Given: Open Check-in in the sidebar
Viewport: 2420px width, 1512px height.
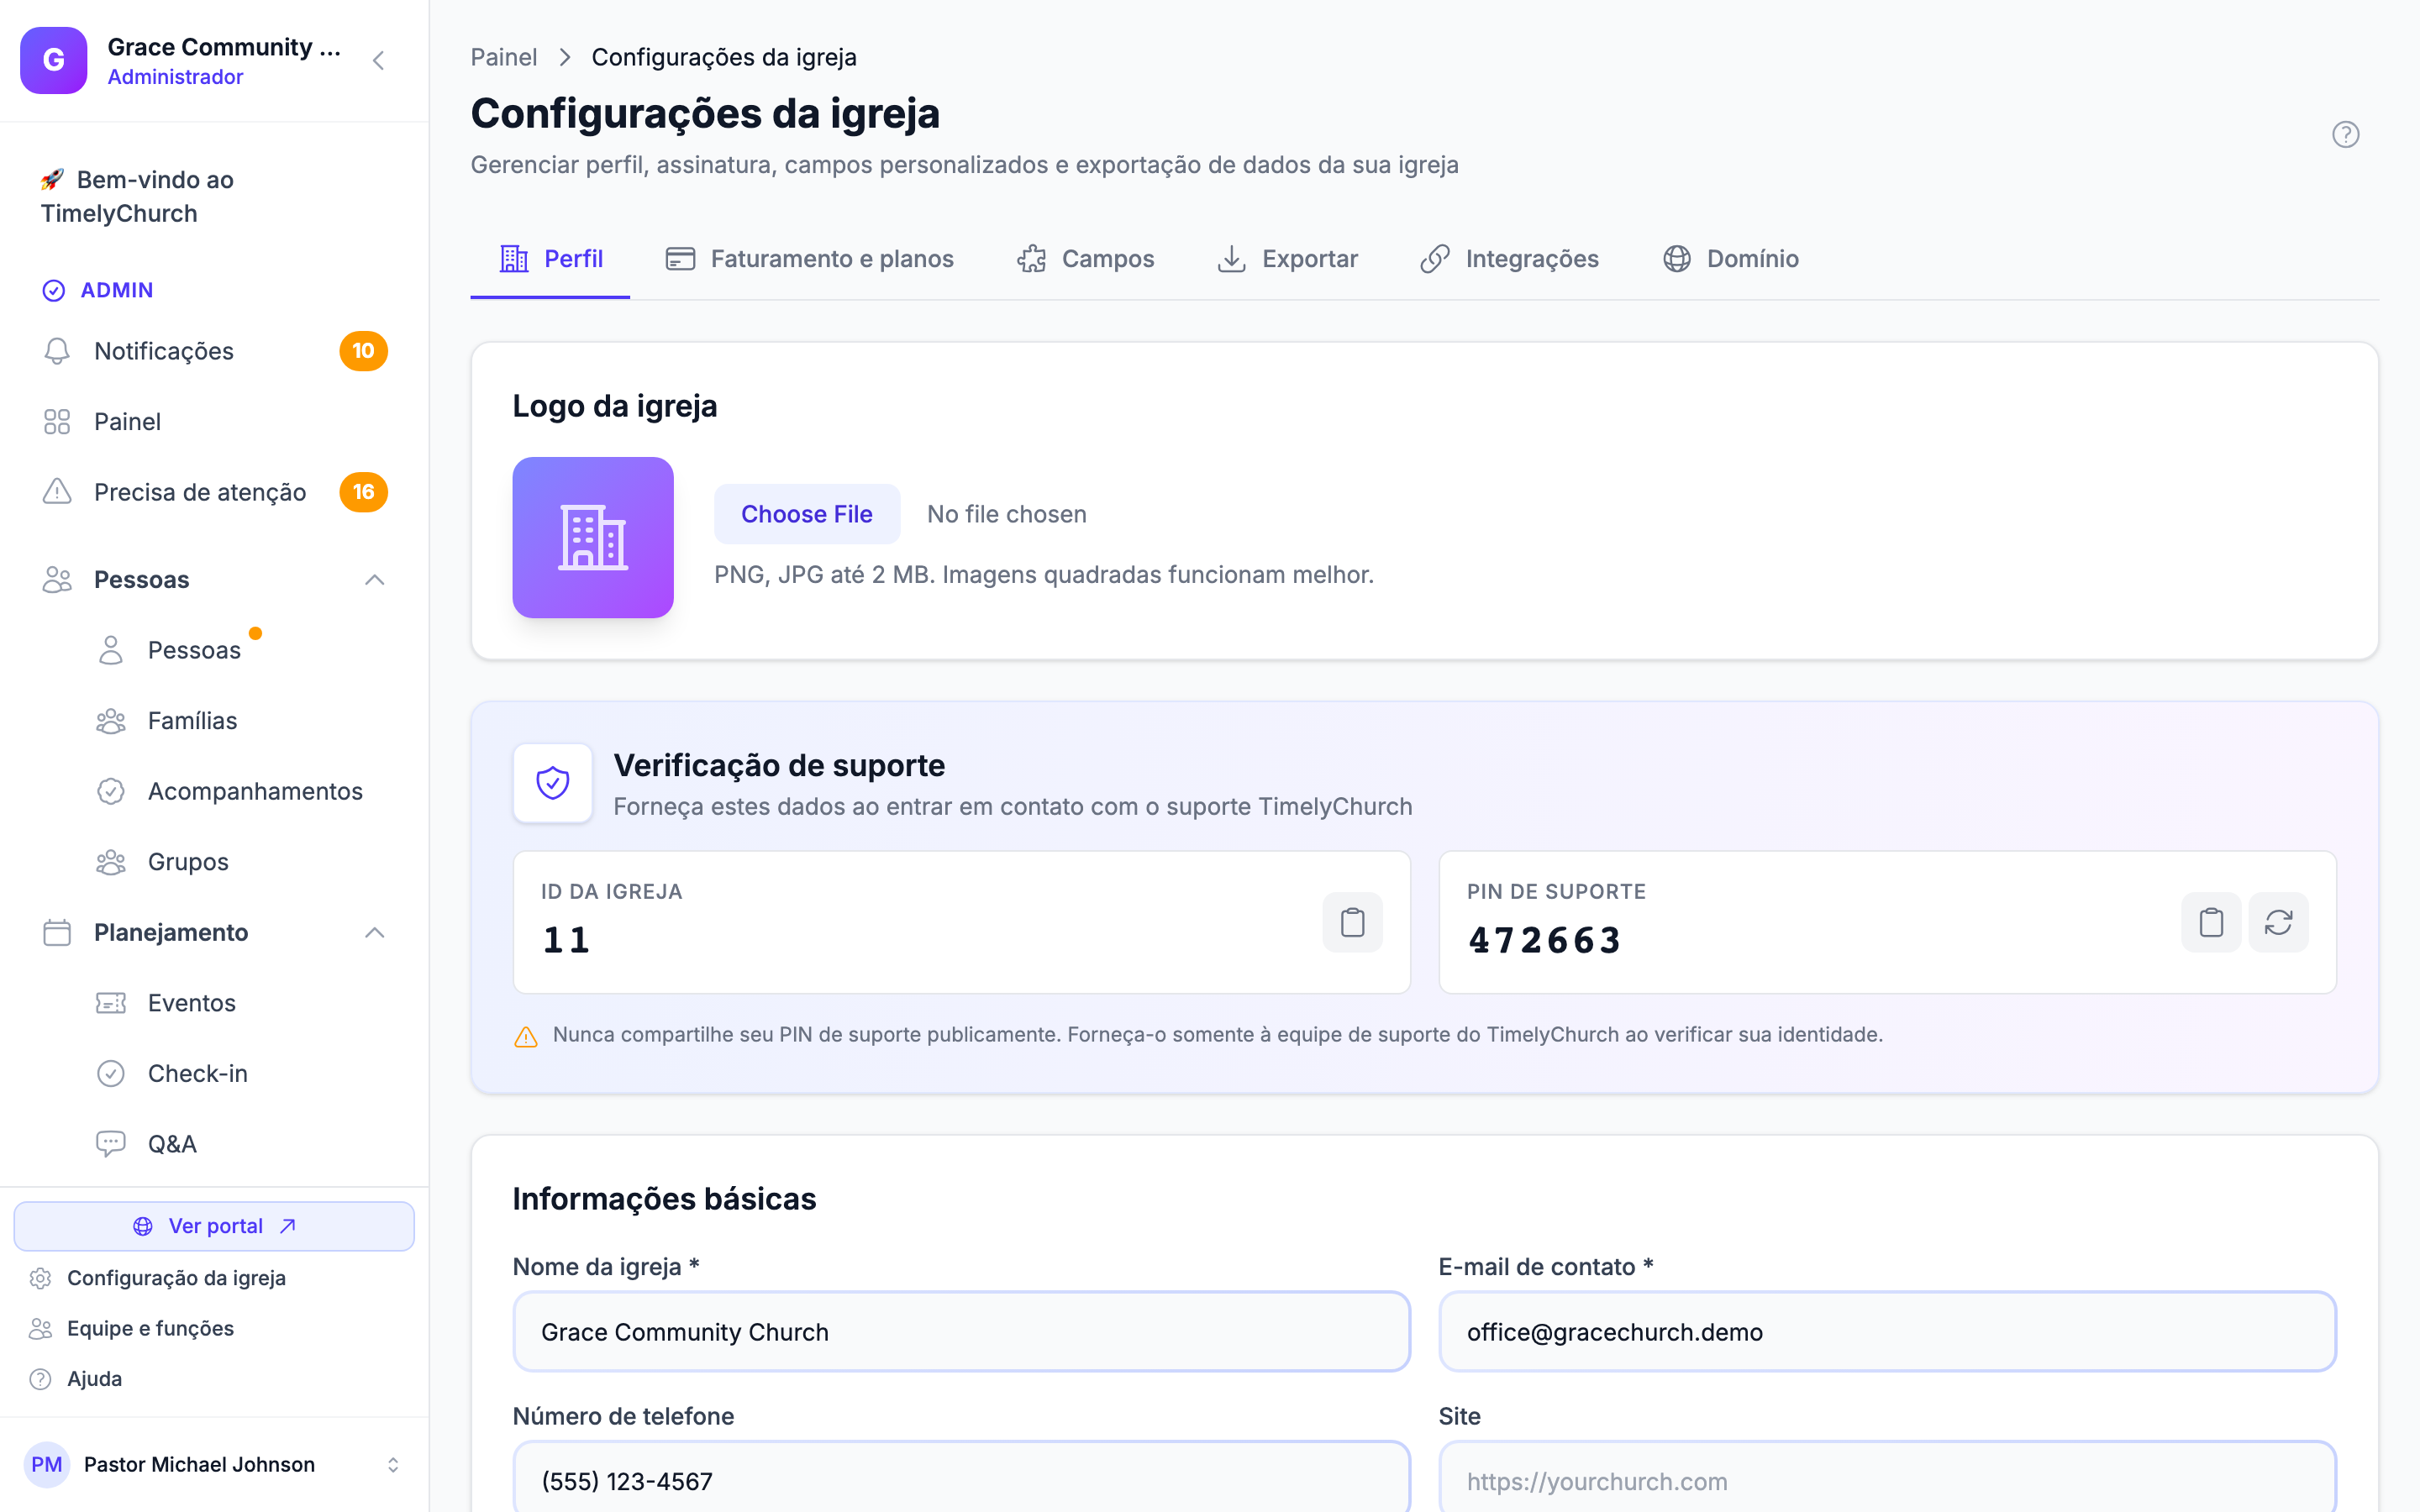Looking at the screenshot, I should coord(240,1074).
